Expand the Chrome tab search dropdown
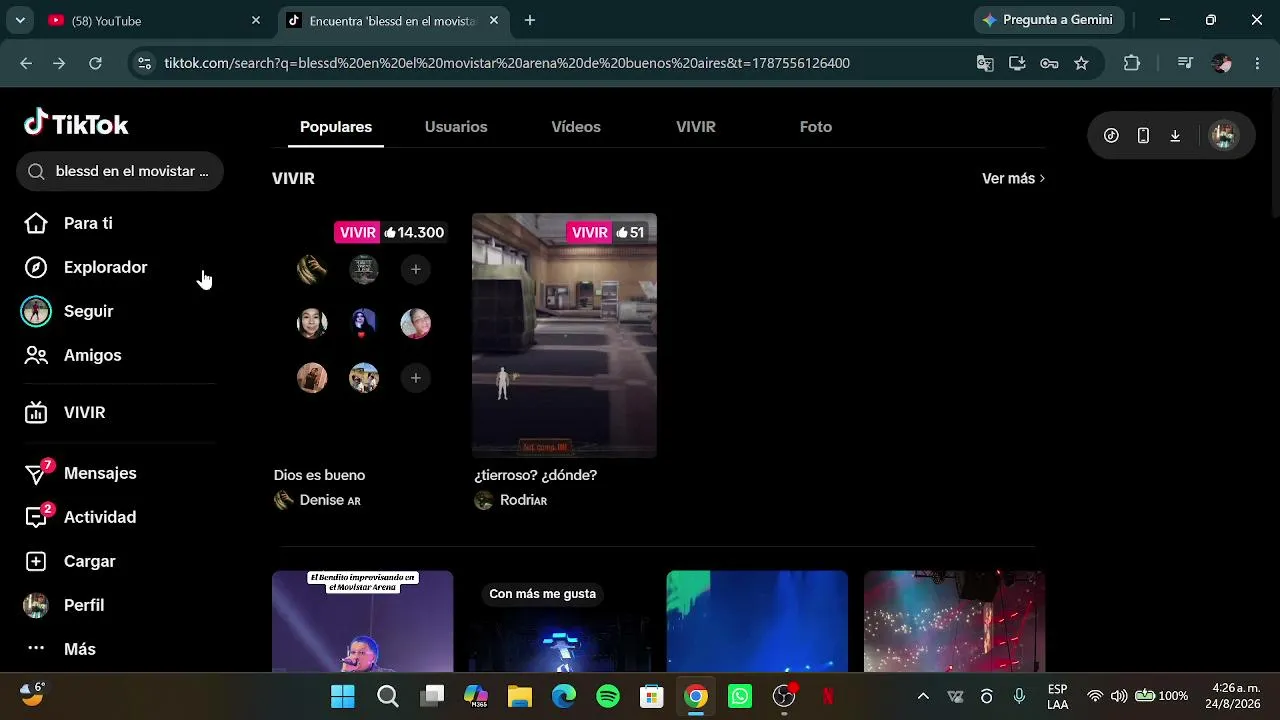1280x720 pixels. point(20,20)
